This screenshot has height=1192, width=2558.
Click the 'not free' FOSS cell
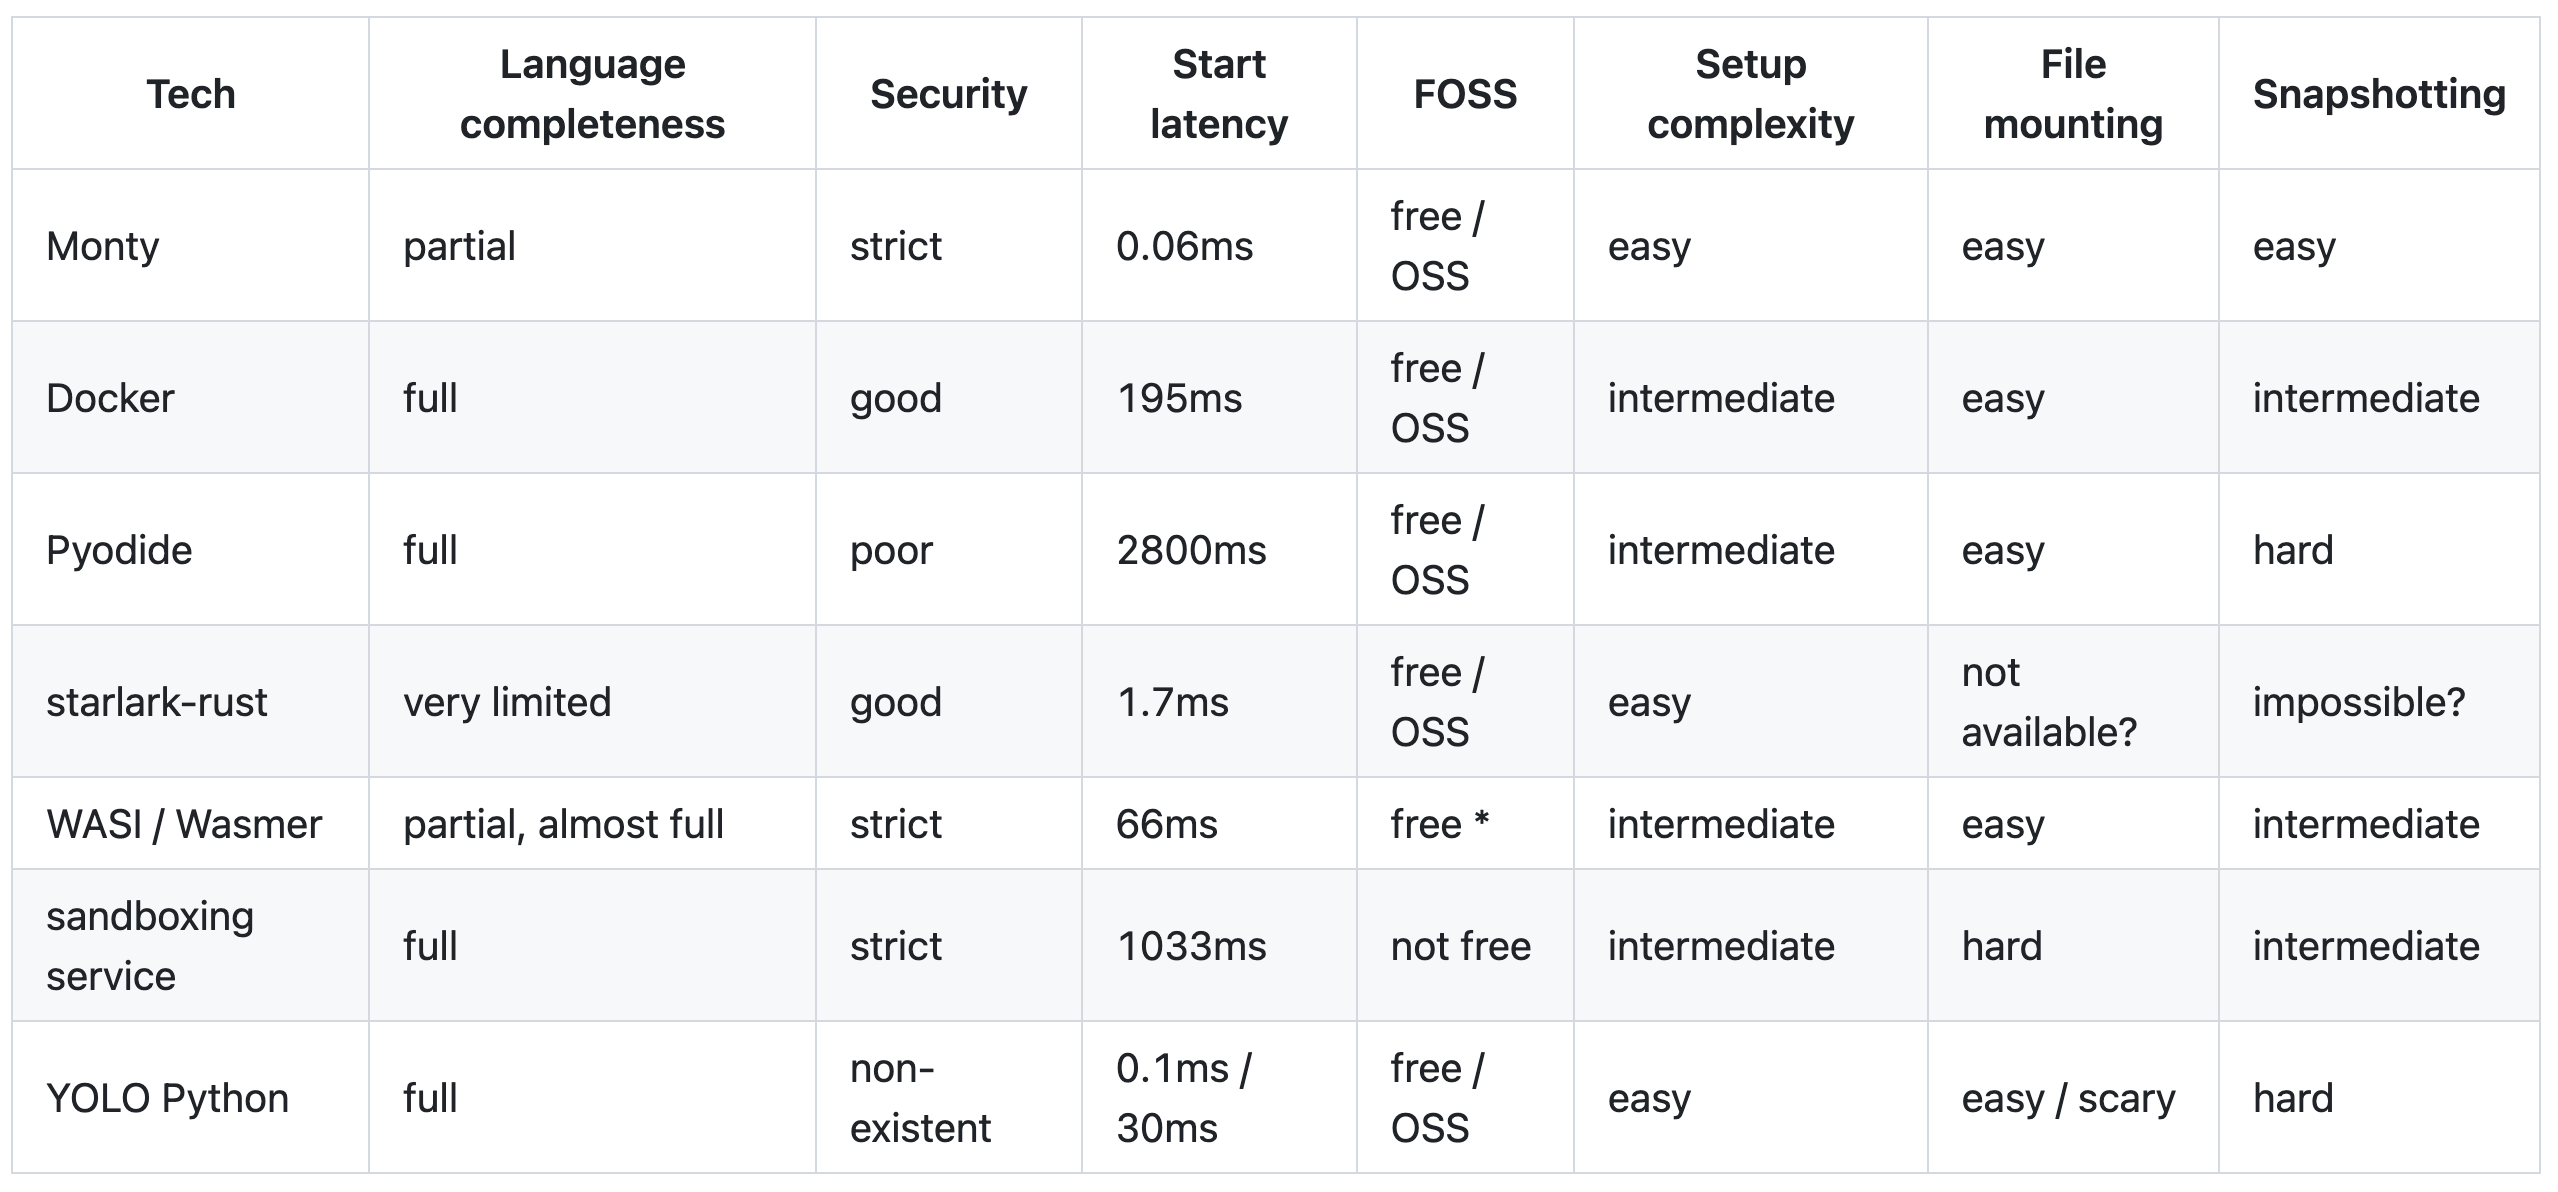coord(1460,946)
